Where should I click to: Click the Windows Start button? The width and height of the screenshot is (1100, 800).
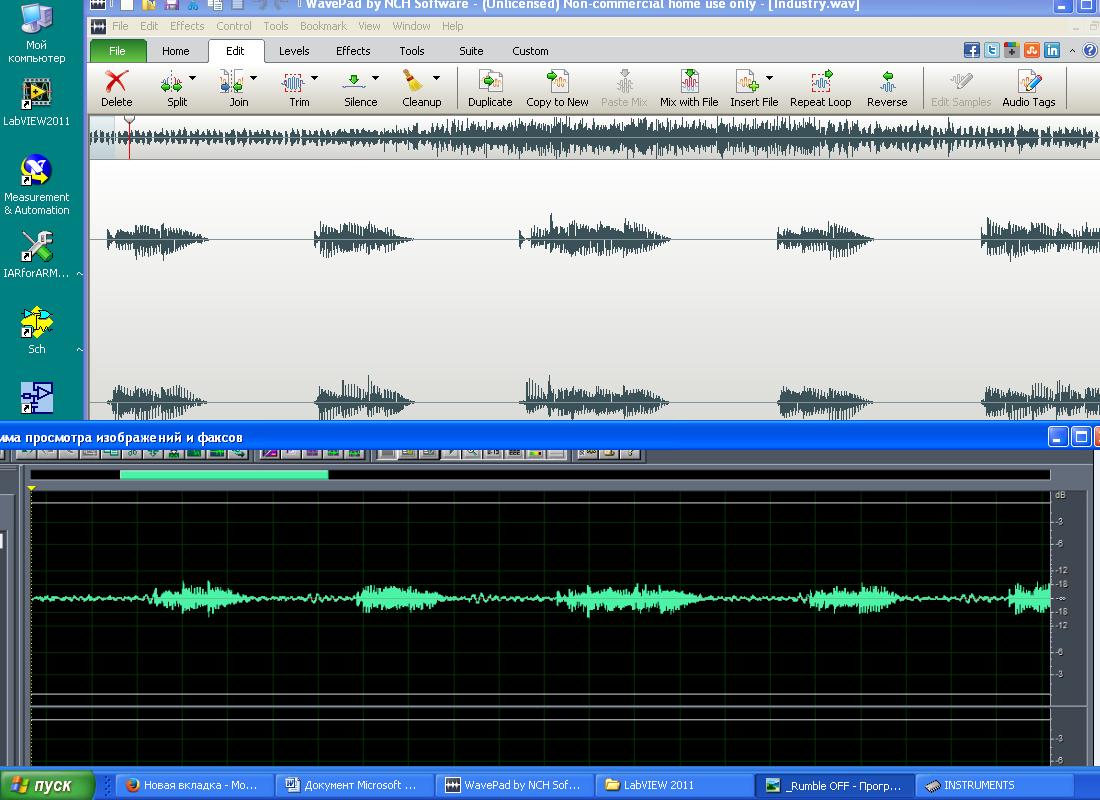pos(47,785)
